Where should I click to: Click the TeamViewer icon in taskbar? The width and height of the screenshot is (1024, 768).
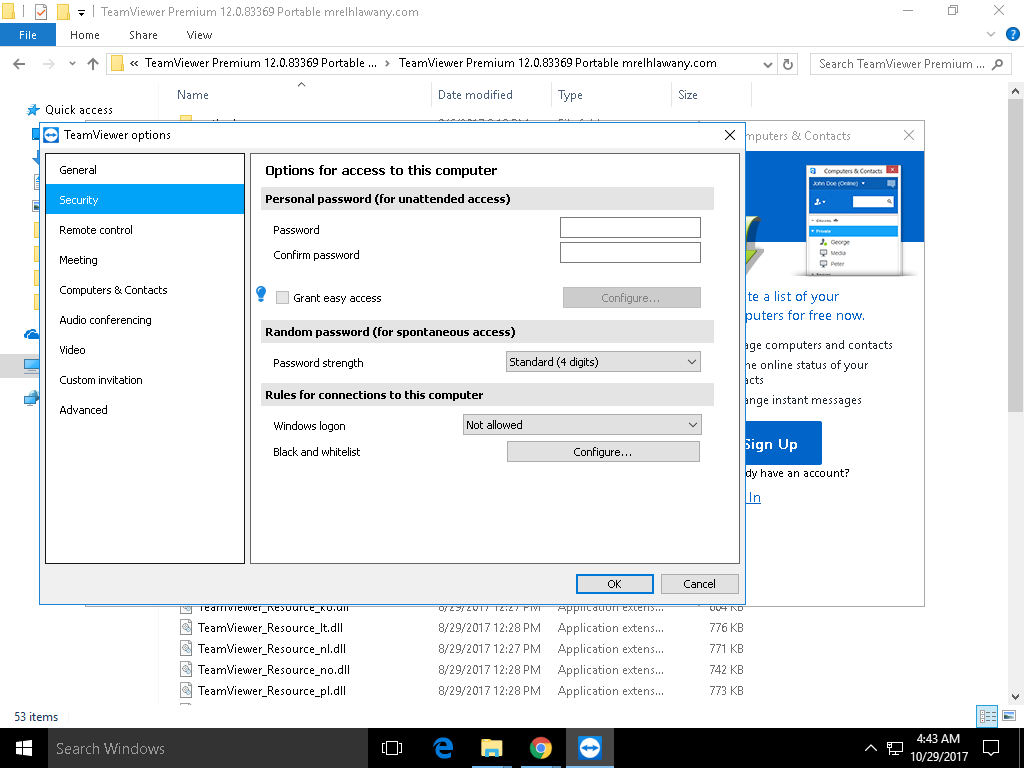pos(590,748)
